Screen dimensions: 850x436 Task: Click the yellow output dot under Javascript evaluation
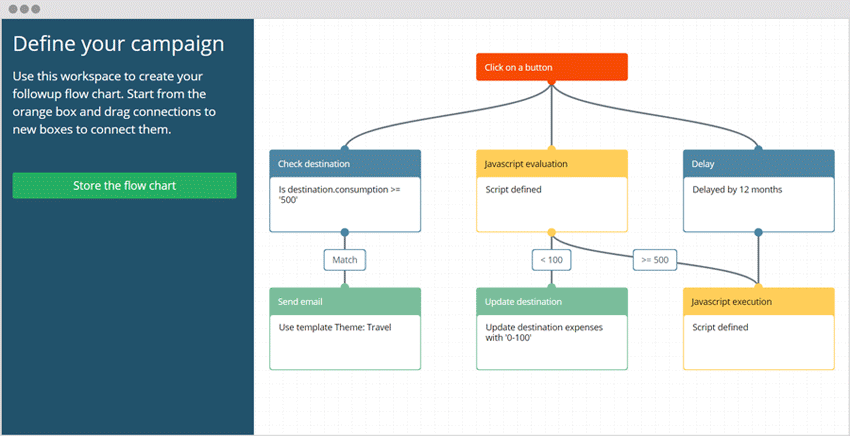point(551,232)
